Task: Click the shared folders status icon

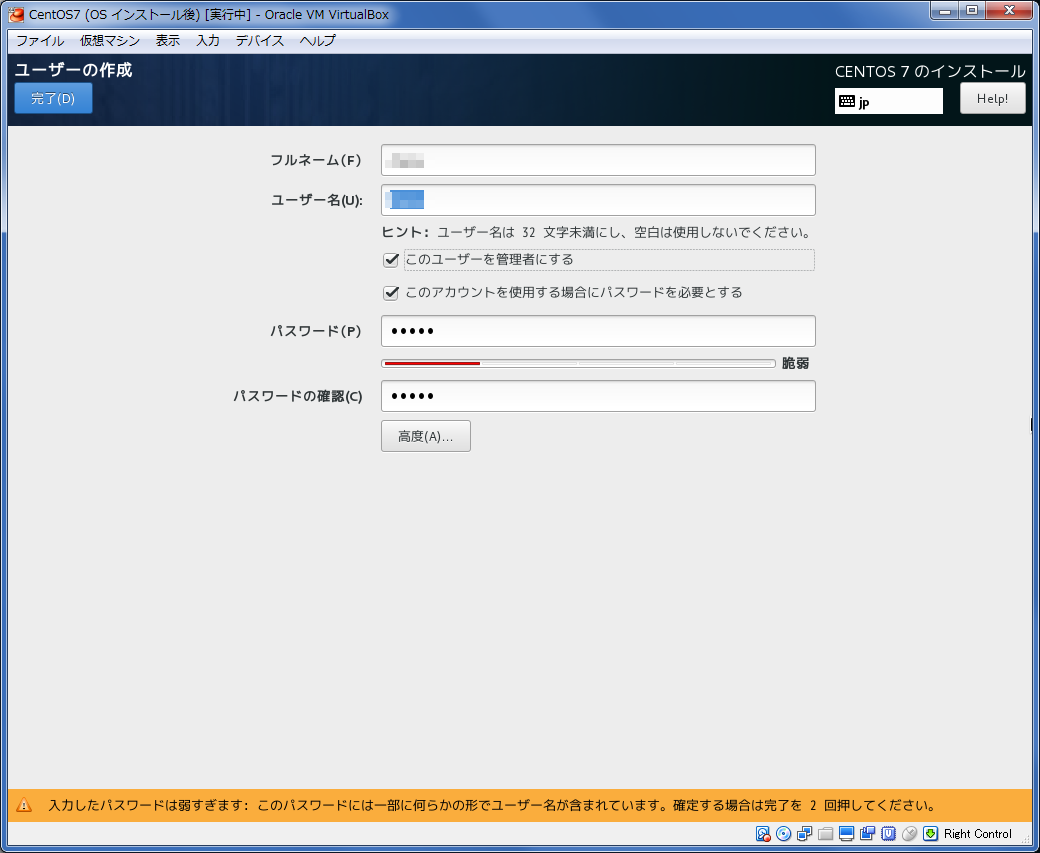Action: (825, 834)
